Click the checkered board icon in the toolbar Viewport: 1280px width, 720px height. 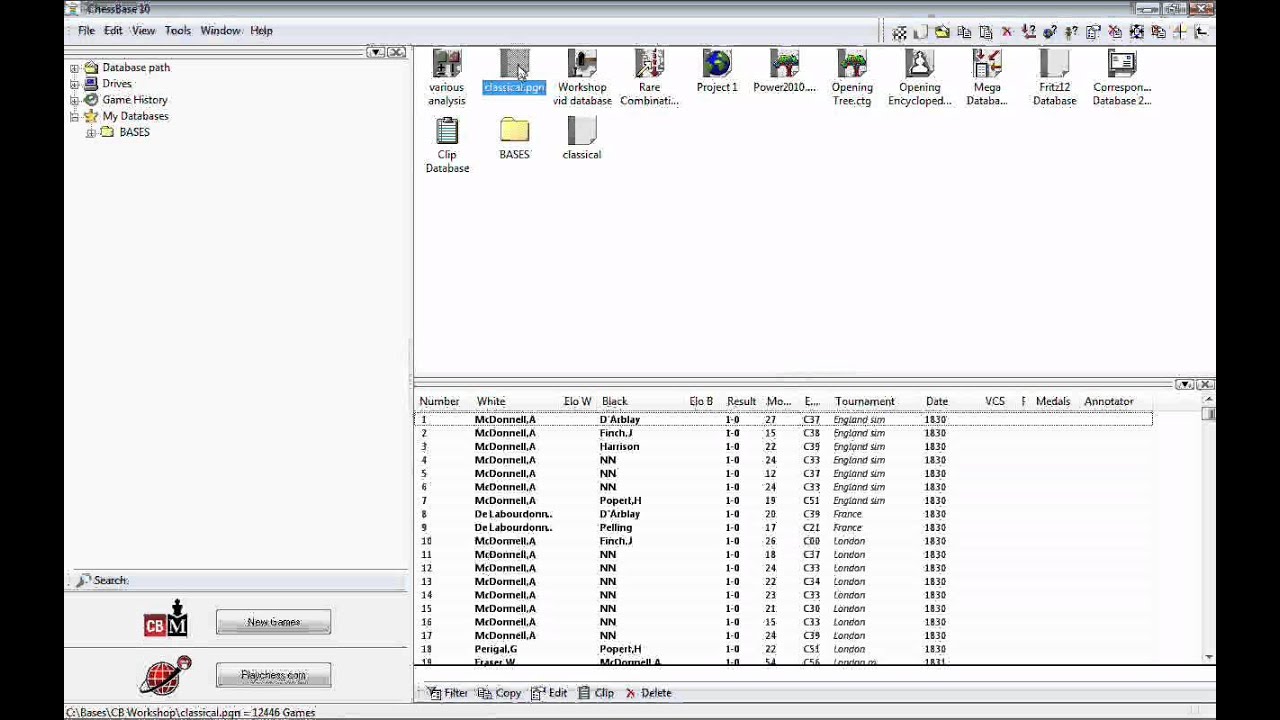[900, 32]
